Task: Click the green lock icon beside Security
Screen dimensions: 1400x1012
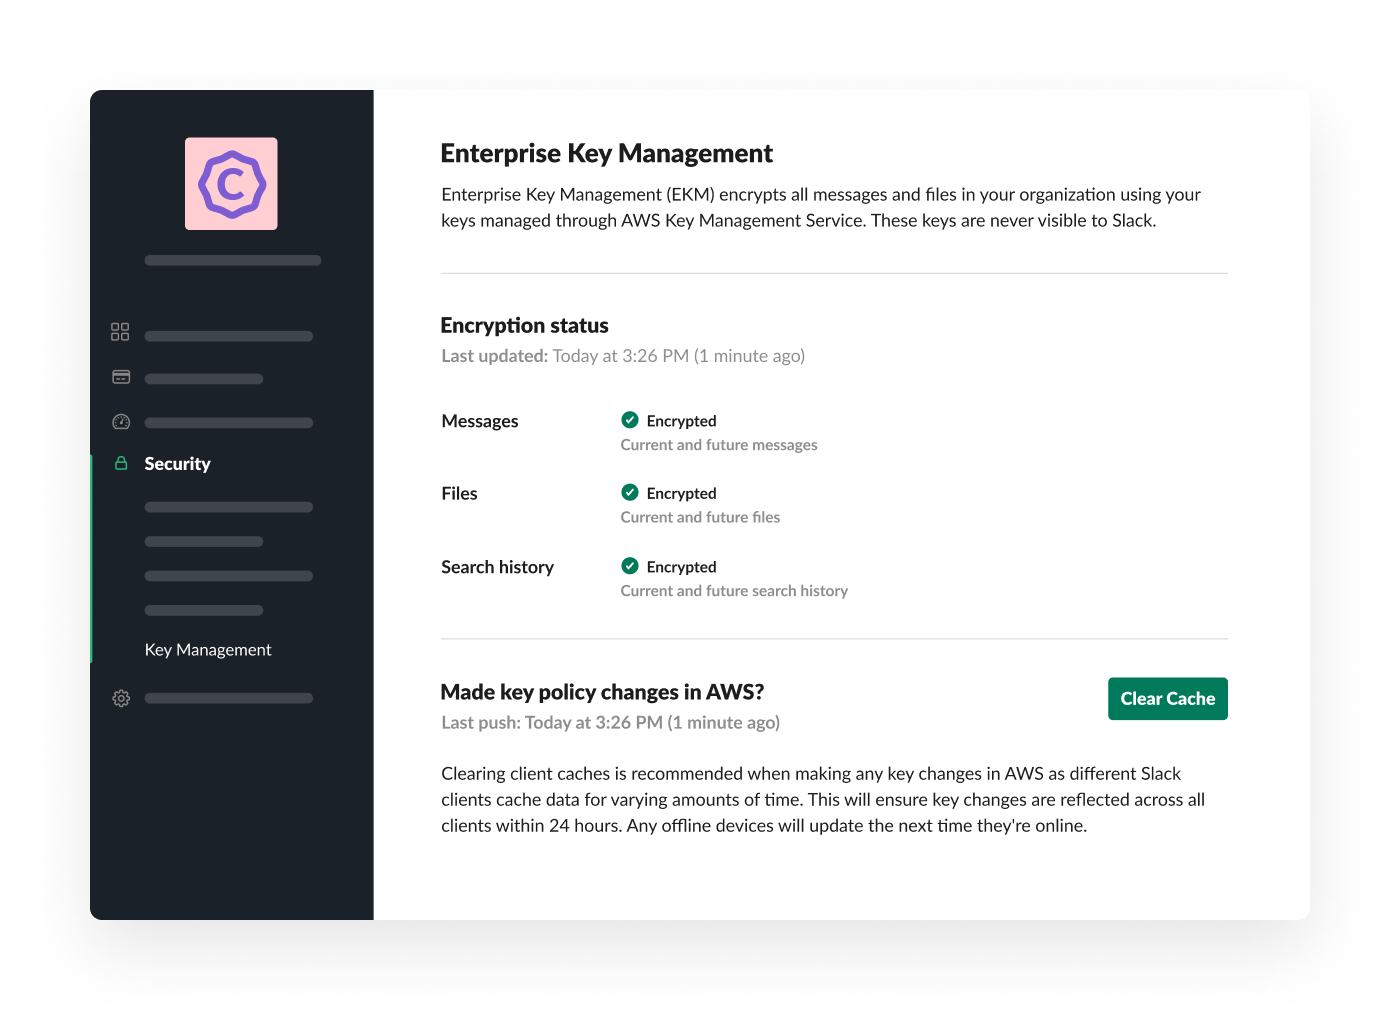Action: coord(121,463)
